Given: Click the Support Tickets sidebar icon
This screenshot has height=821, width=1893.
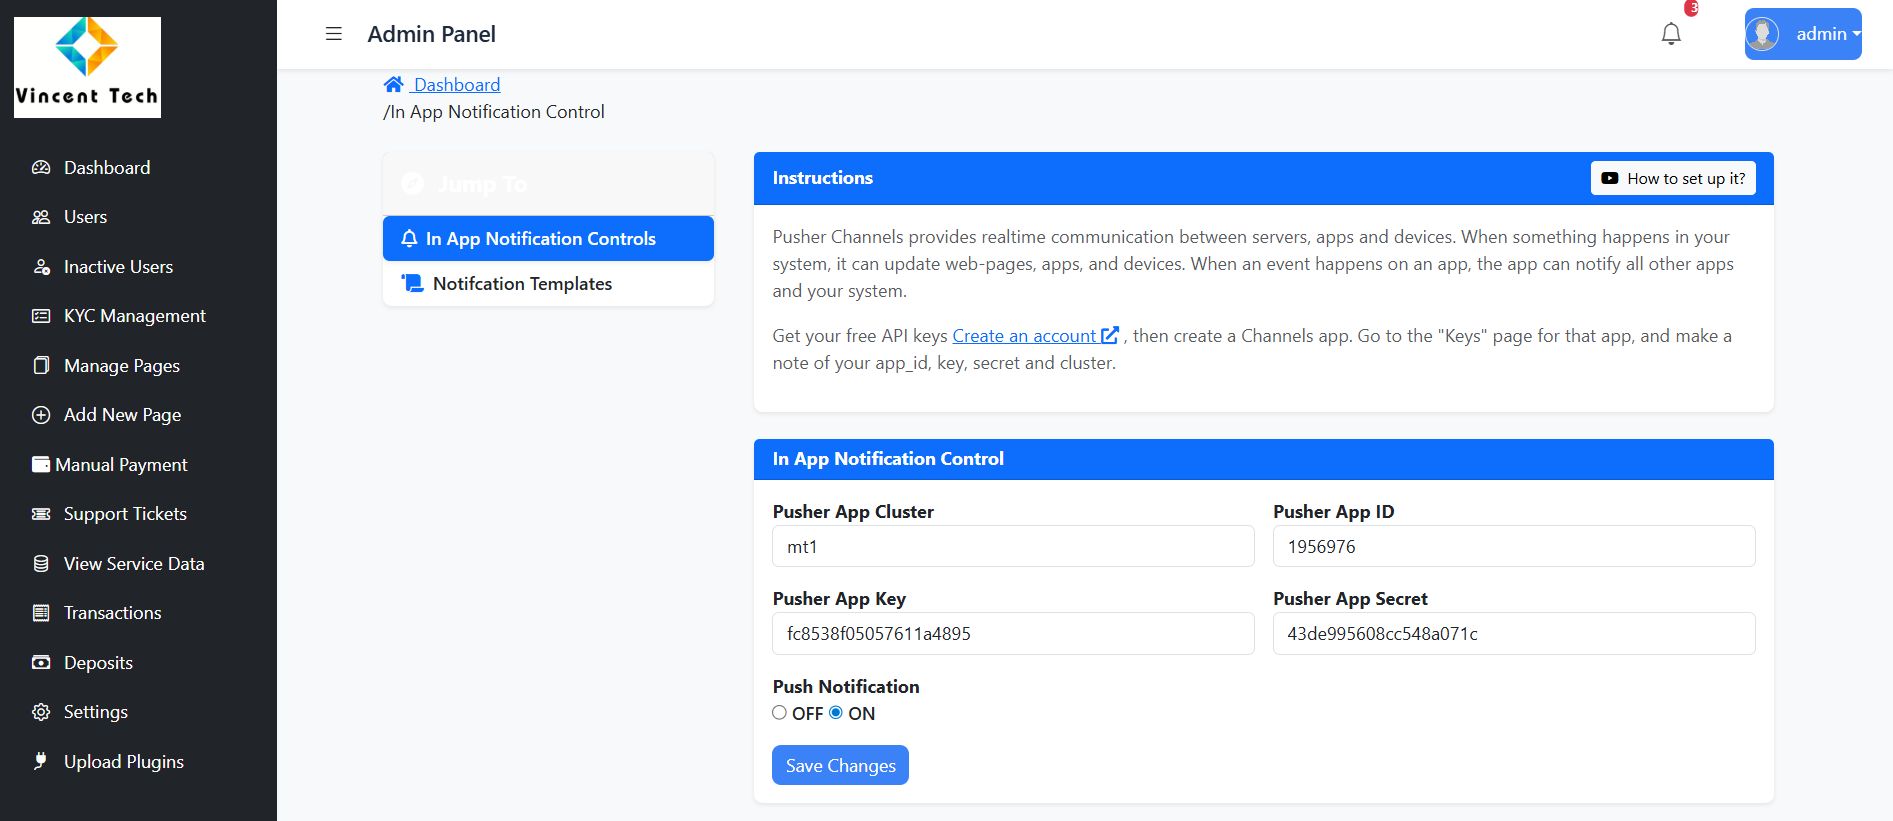Looking at the screenshot, I should click(x=41, y=514).
